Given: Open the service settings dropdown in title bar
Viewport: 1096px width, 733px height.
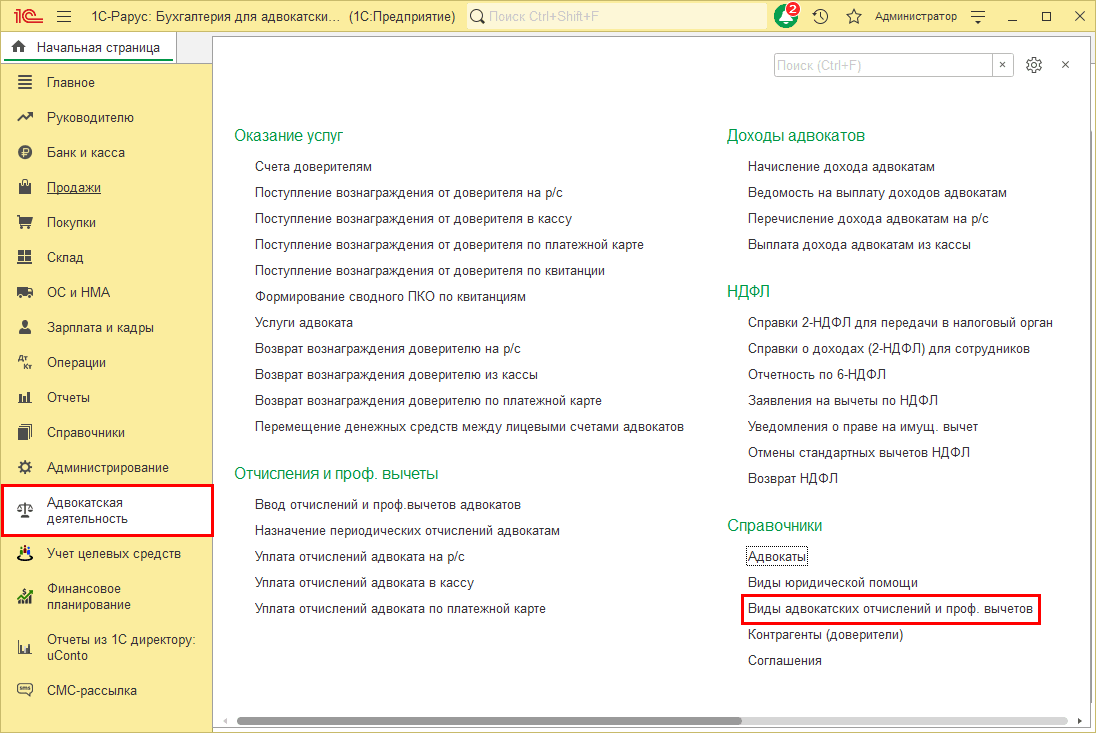Looking at the screenshot, I should click(x=978, y=17).
